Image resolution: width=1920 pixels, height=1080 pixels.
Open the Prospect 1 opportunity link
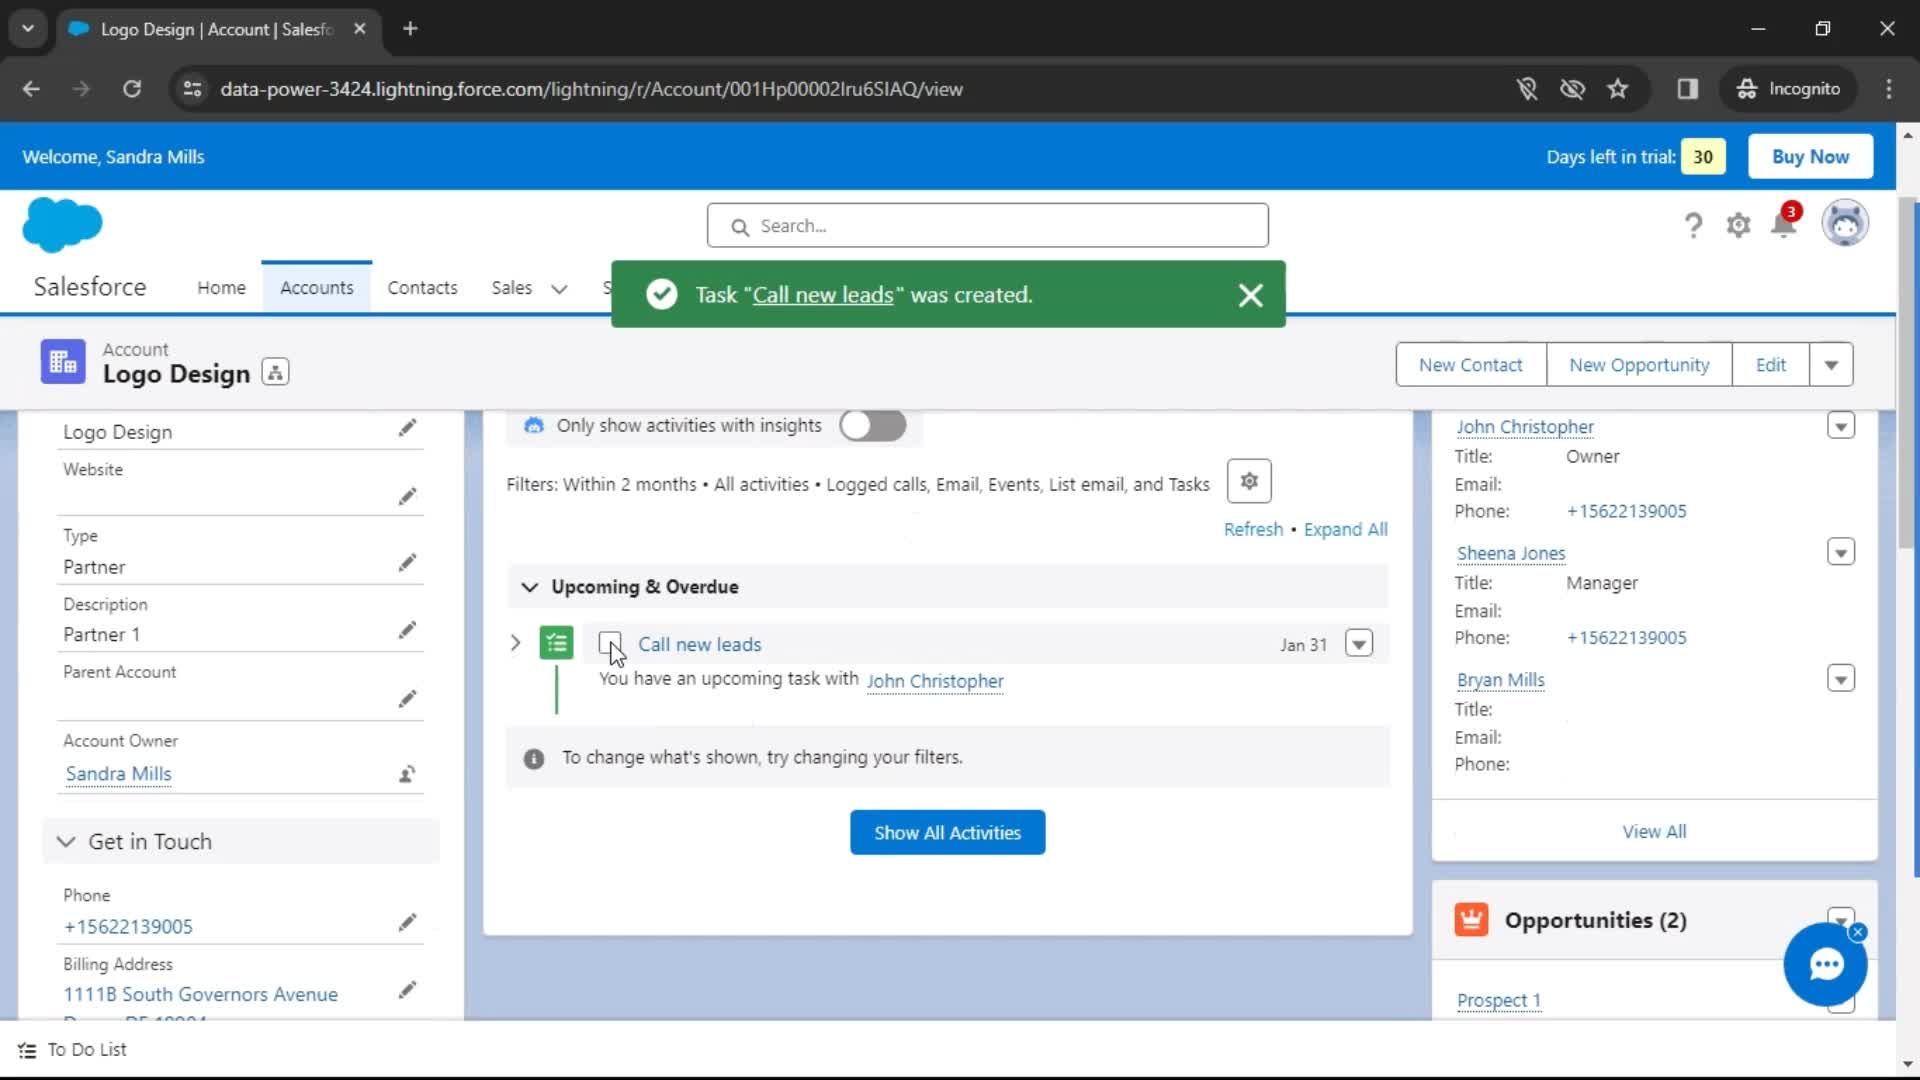[x=1499, y=1000]
